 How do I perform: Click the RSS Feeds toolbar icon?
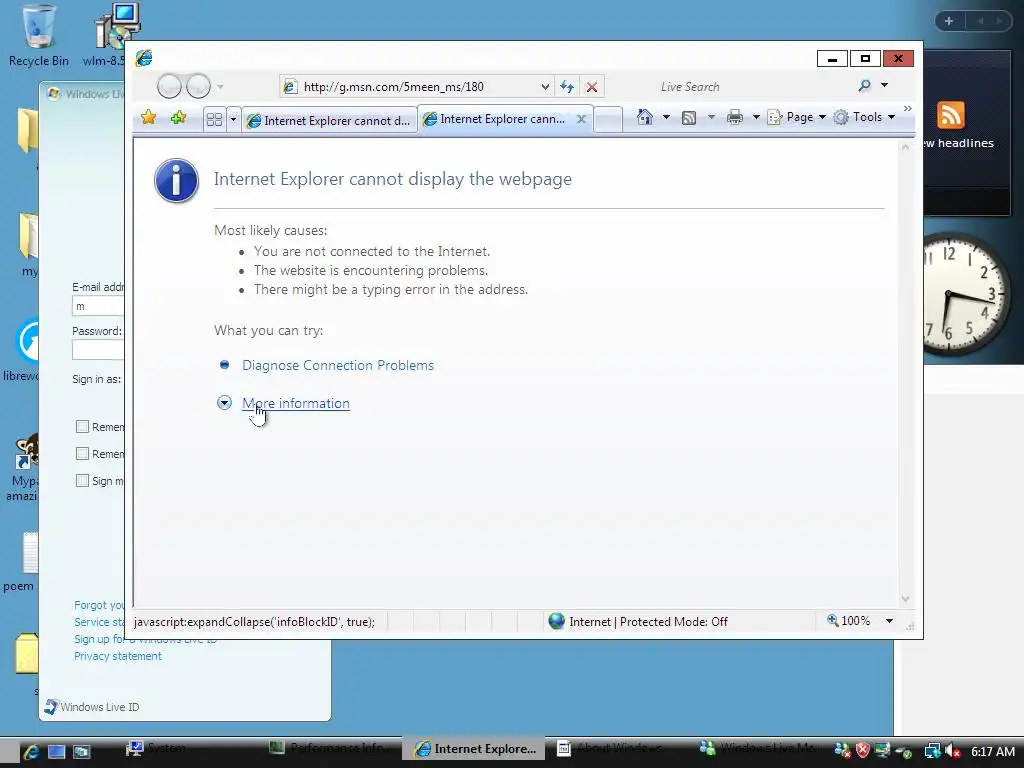click(x=689, y=118)
